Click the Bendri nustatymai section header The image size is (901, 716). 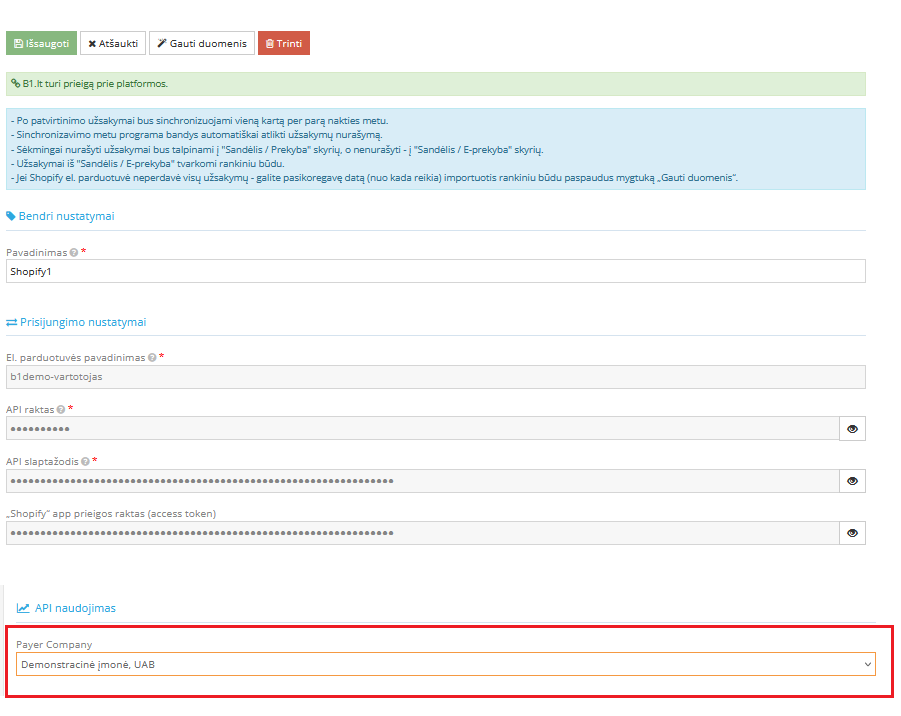pos(63,216)
